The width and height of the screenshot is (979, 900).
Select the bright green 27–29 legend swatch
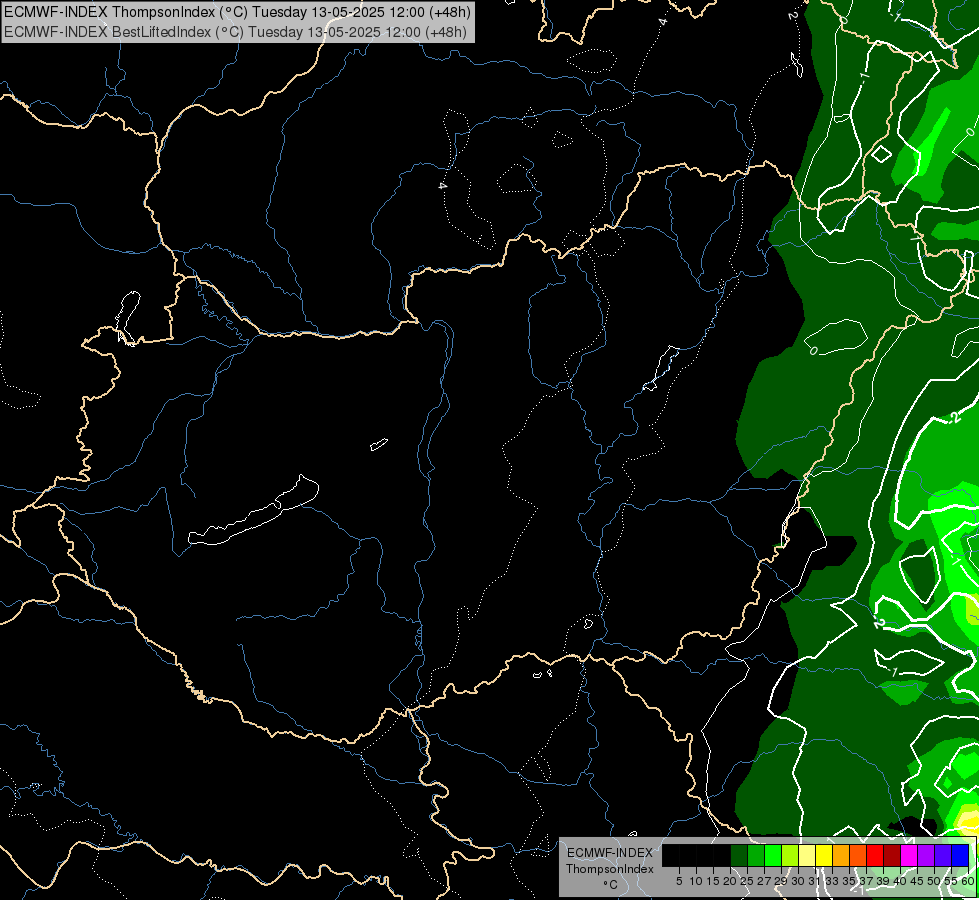click(773, 855)
